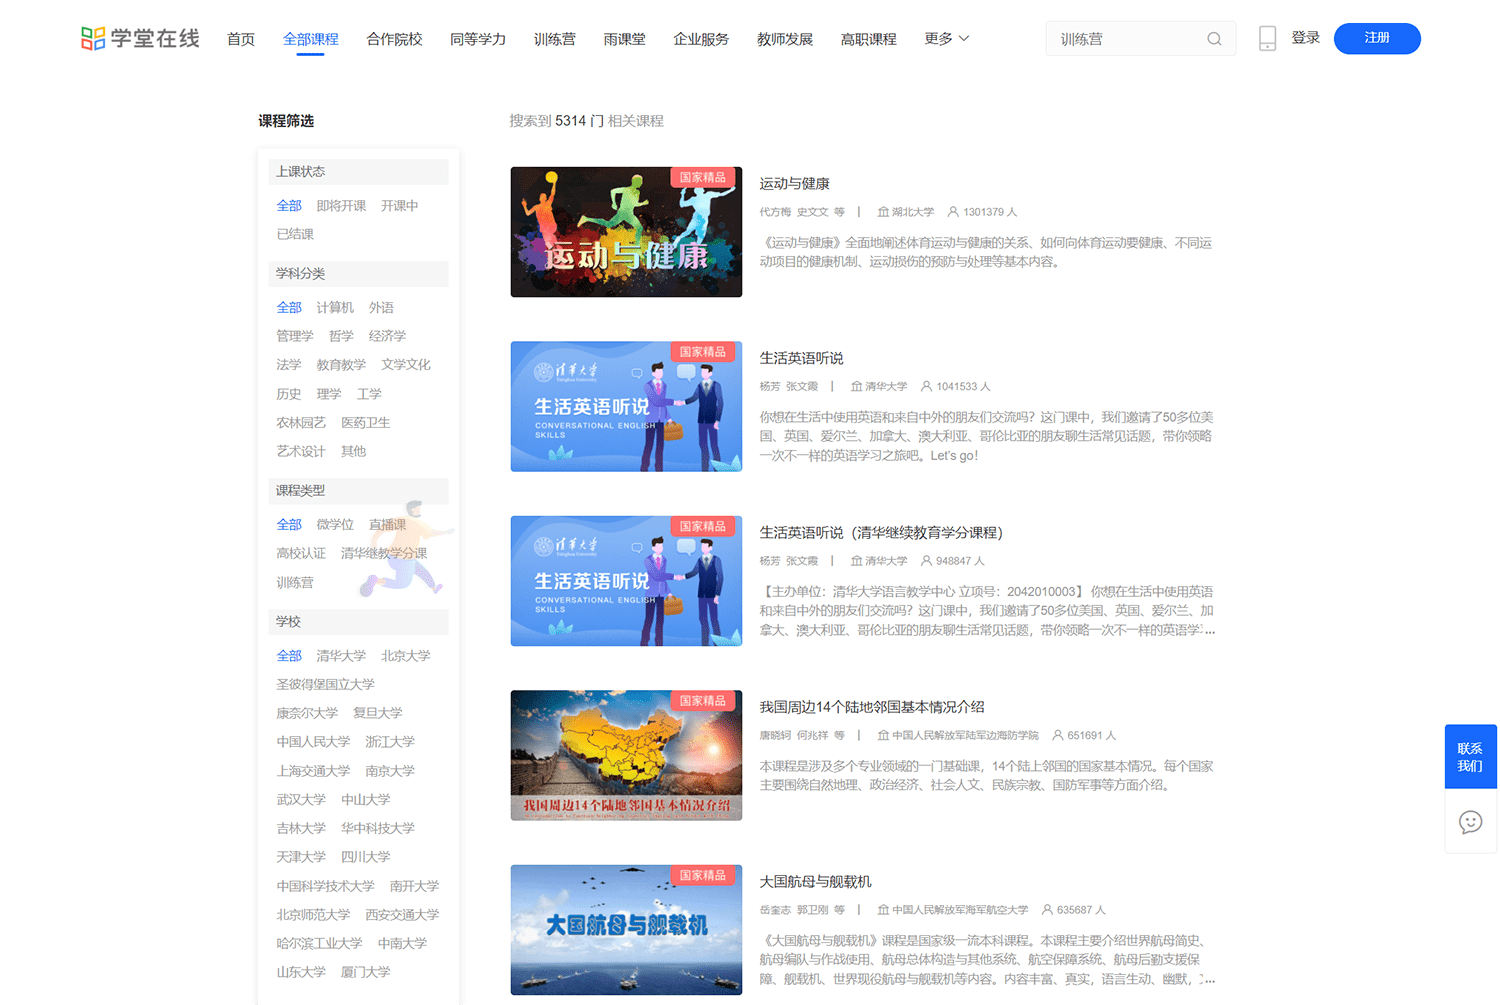Filter school by 上海交通大学

click(x=313, y=771)
